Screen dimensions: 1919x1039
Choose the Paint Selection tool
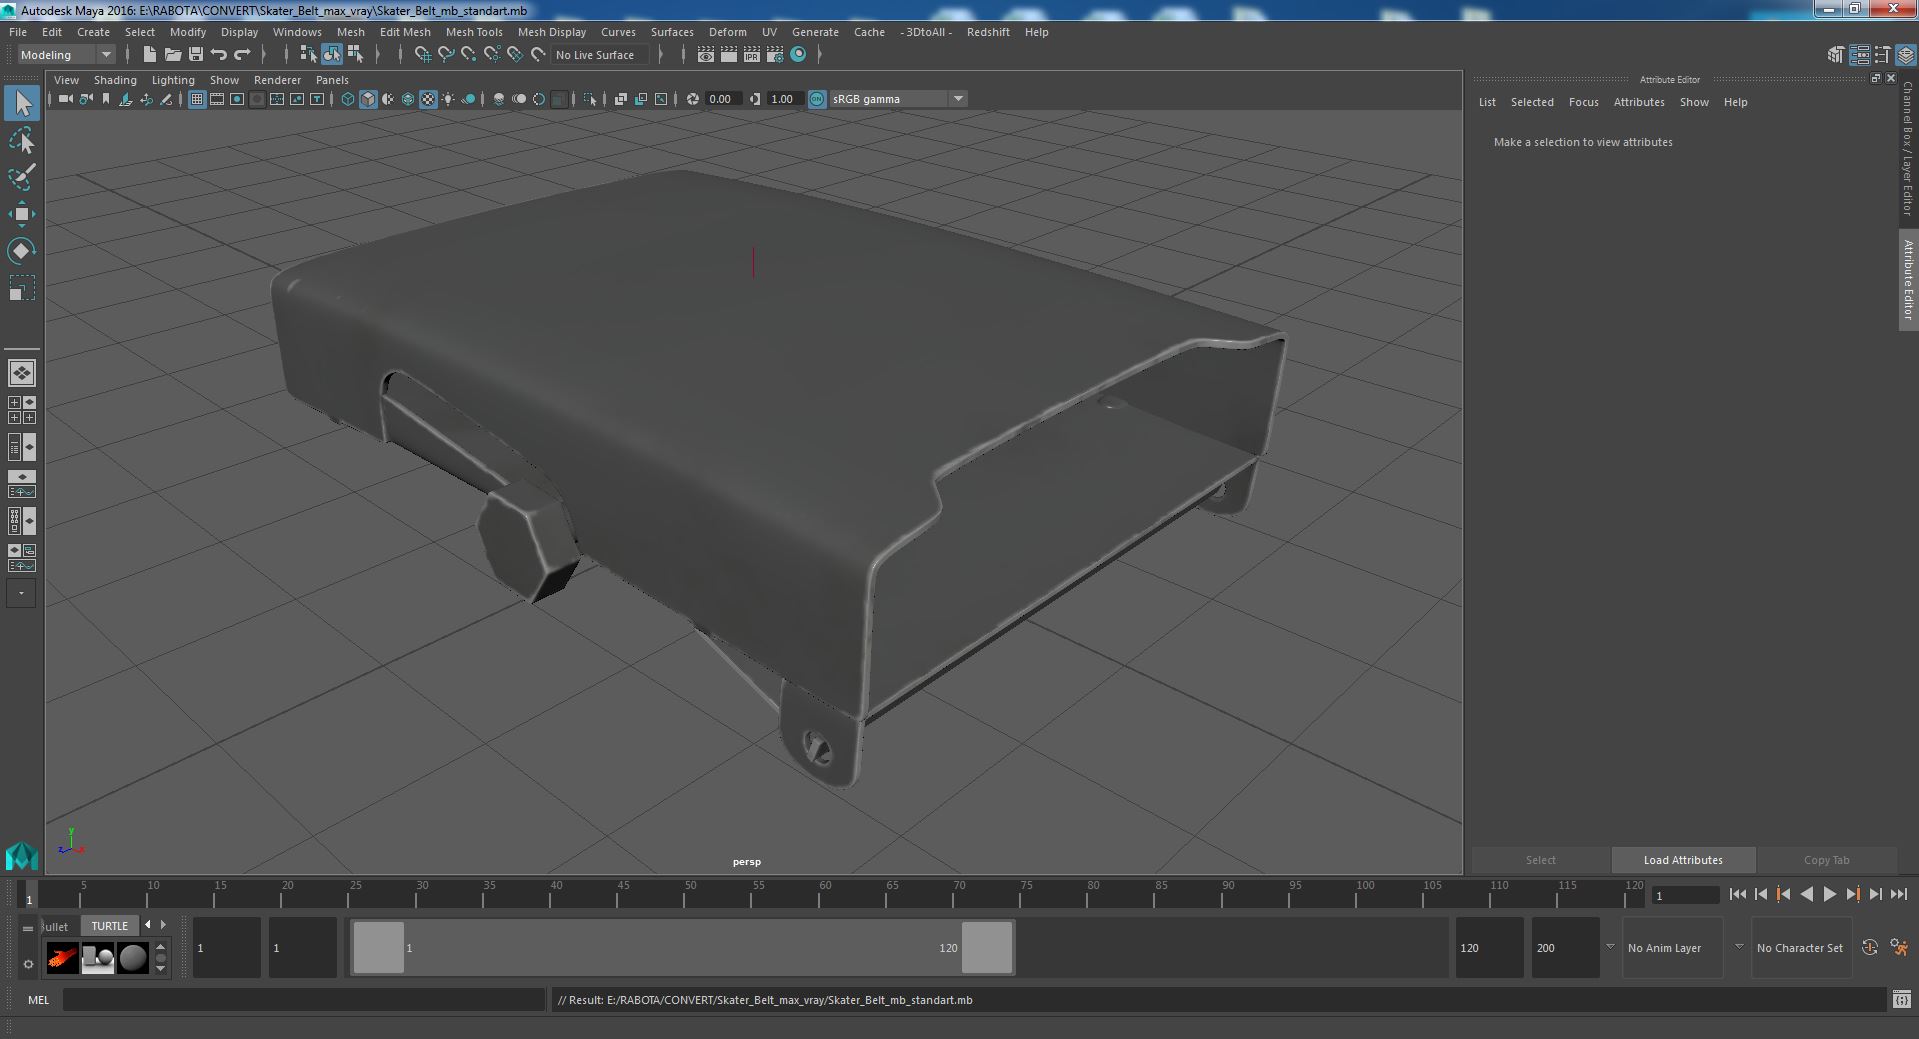21,177
